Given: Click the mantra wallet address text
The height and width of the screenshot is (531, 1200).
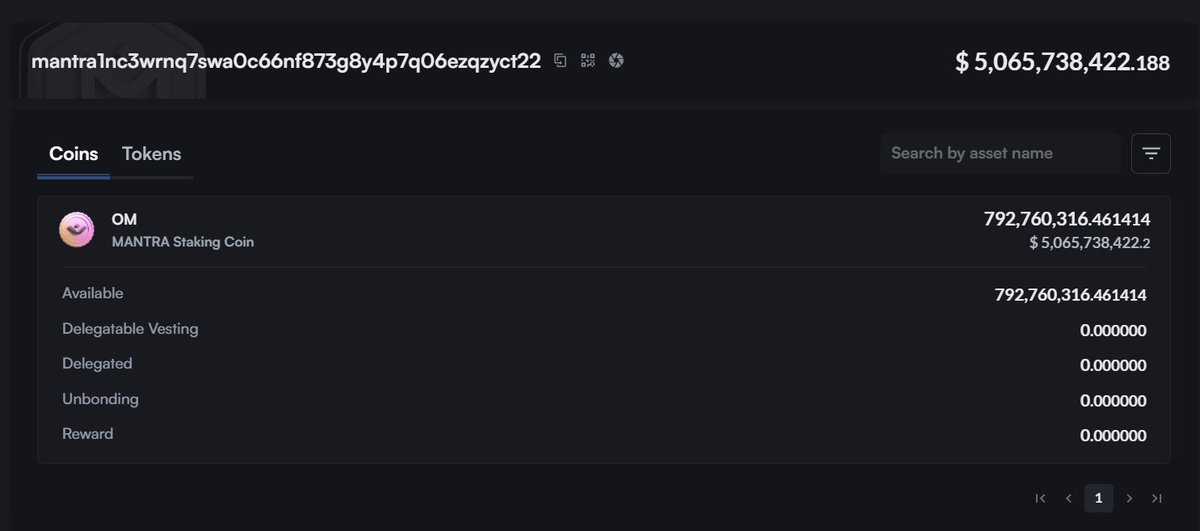Looking at the screenshot, I should click(x=286, y=61).
